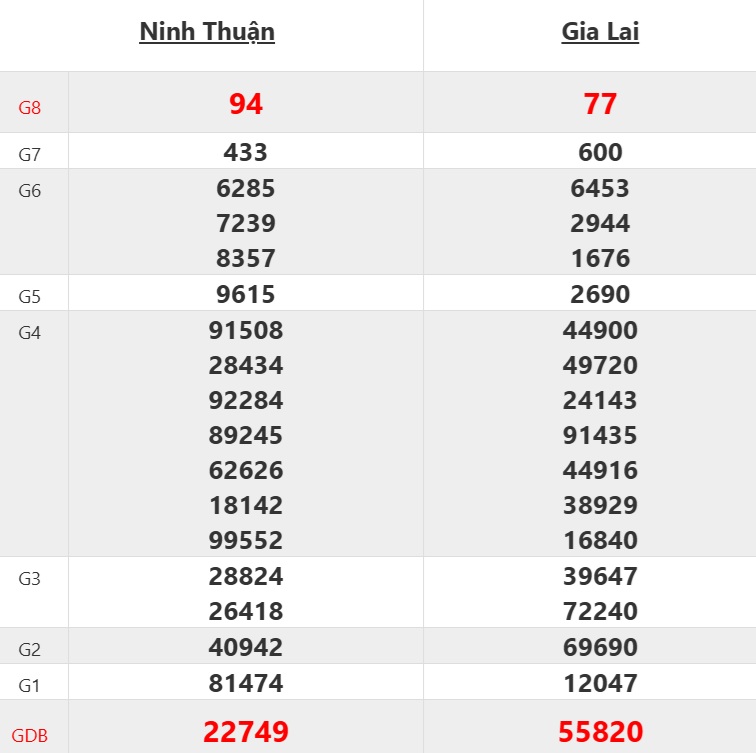This screenshot has height=753, width=756.
Task: Open the Gia Lai province link
Action: [600, 32]
